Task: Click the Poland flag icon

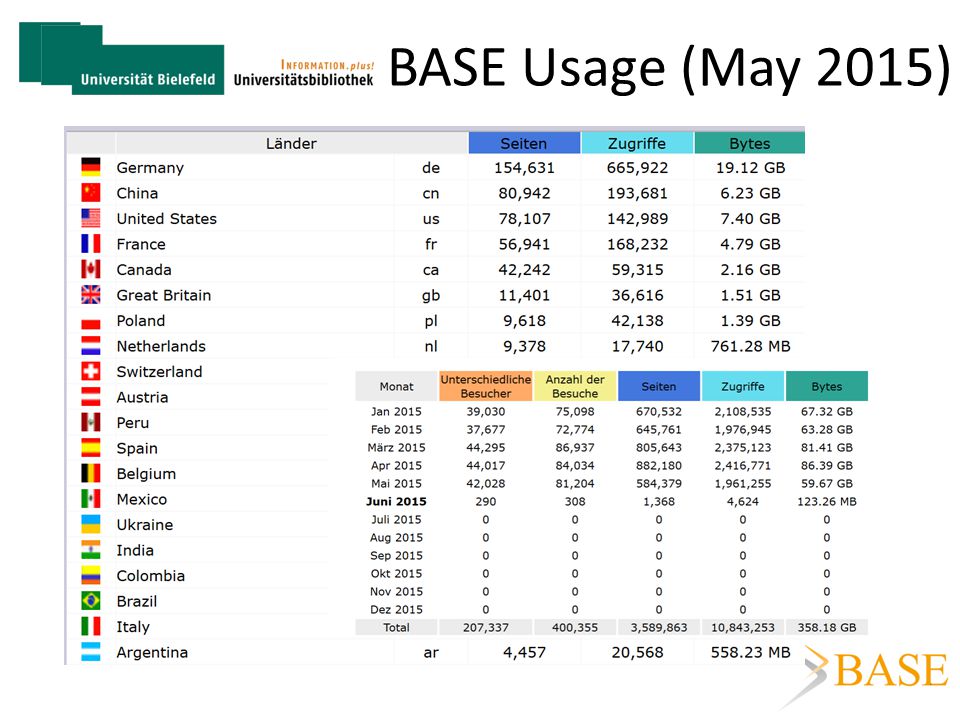Action: (x=91, y=321)
